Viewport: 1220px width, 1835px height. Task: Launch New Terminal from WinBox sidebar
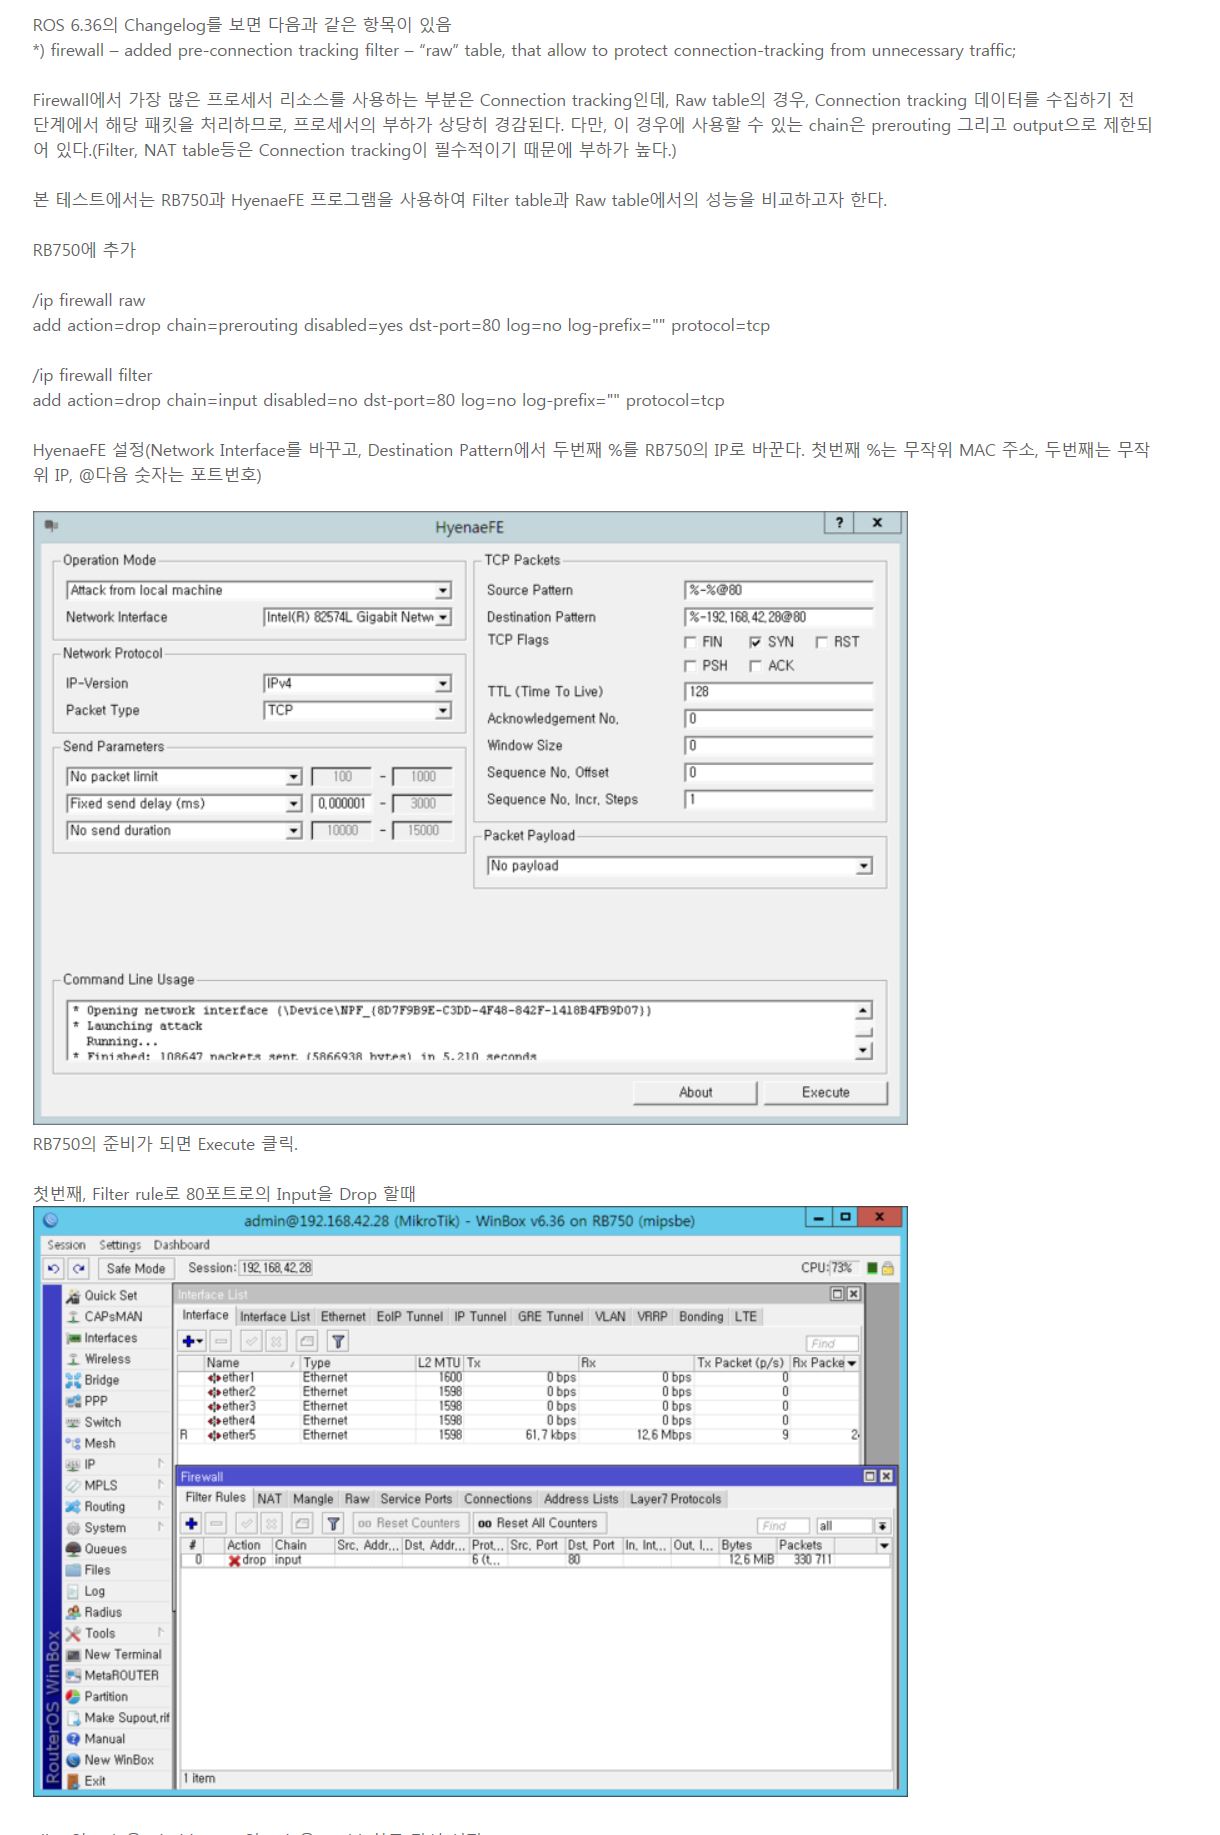pos(122,1654)
